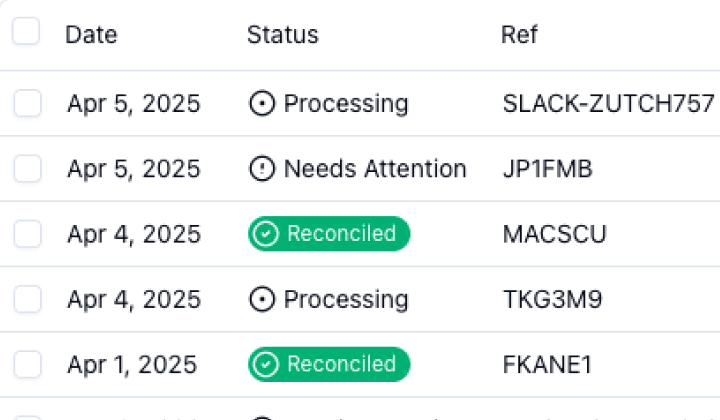Open the SLACK-ZUTCH757 reference

click(x=608, y=104)
